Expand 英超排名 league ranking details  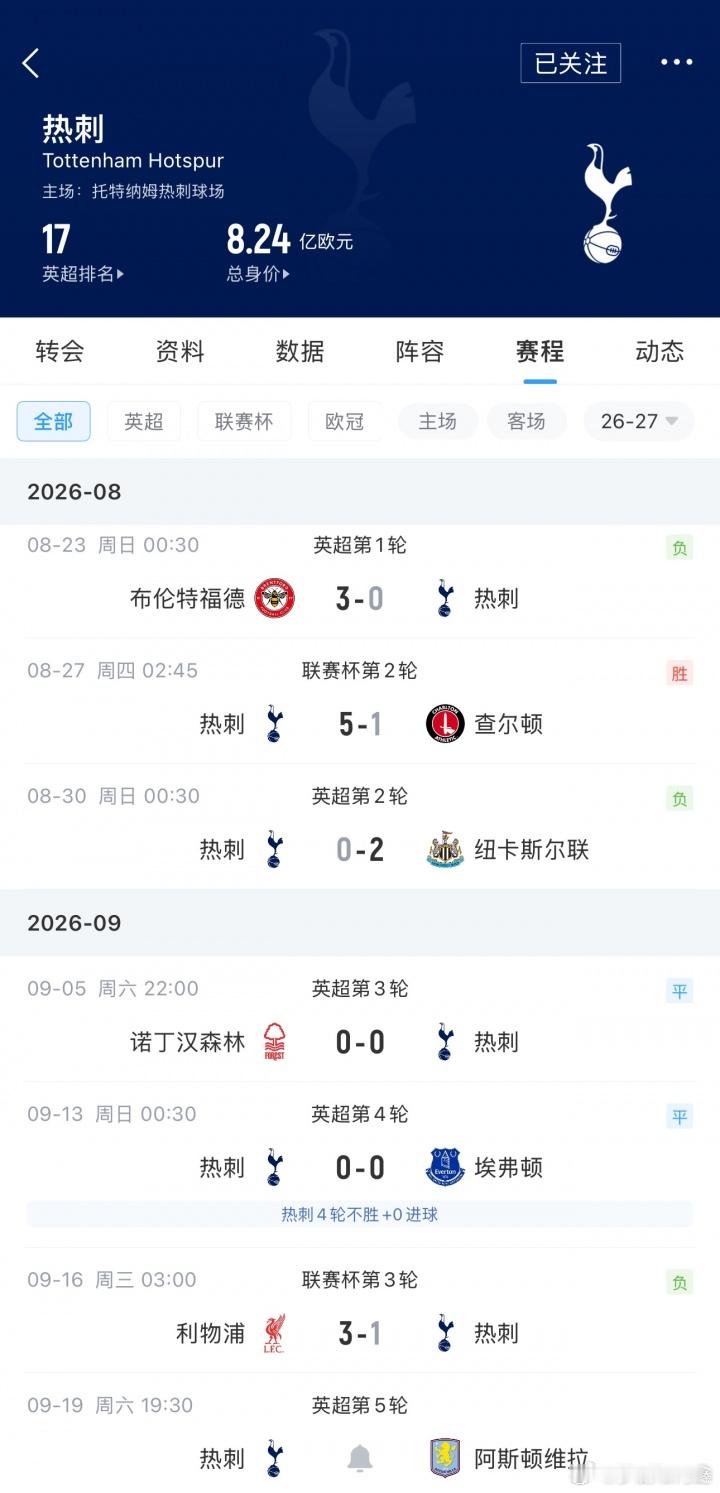[83, 274]
